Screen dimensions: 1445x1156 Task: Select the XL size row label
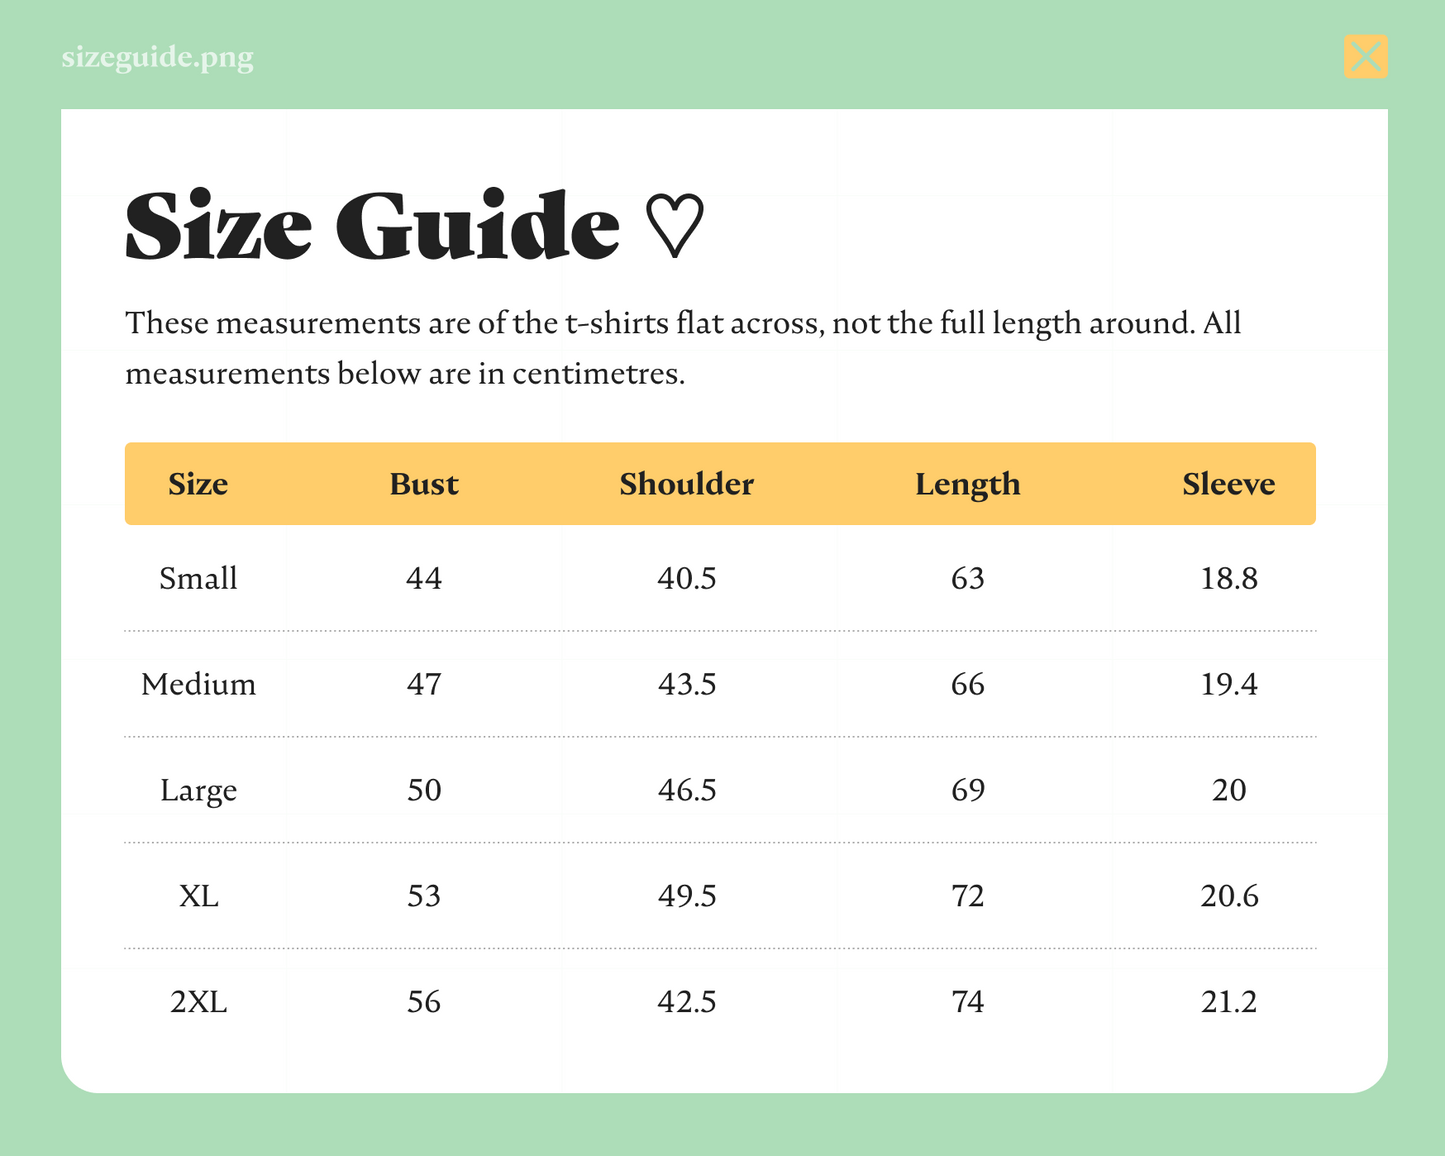click(x=198, y=896)
